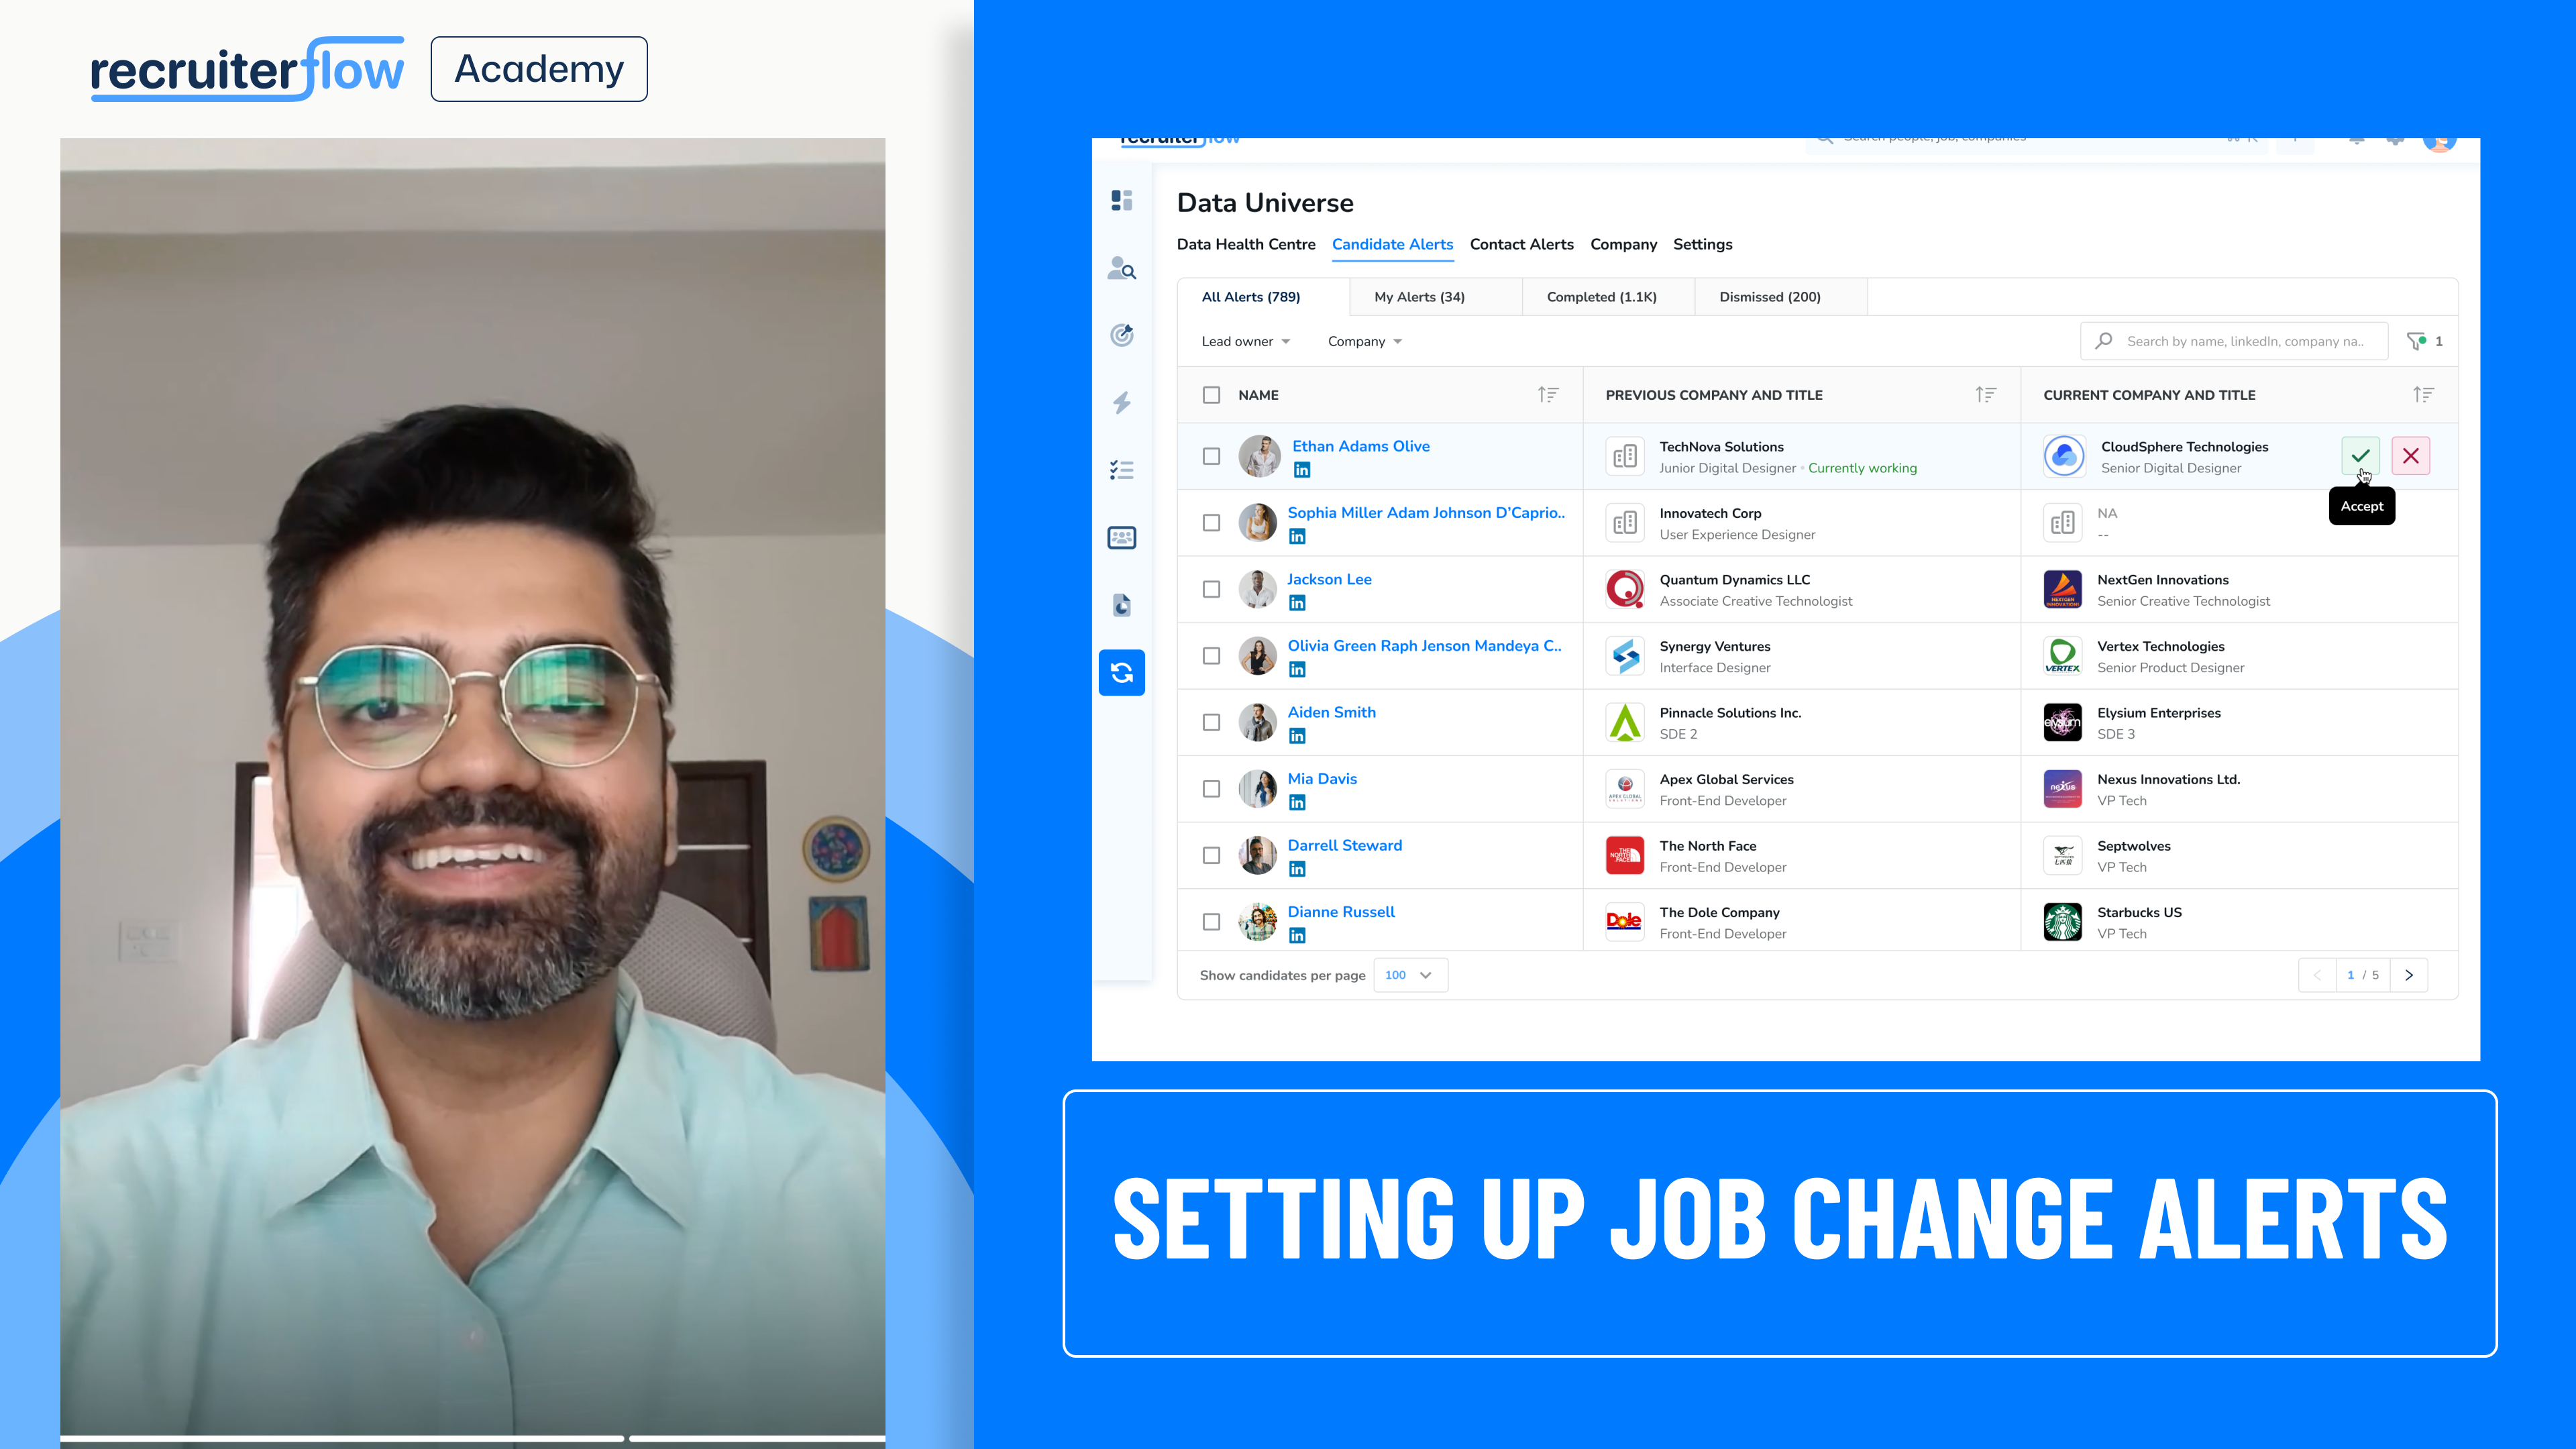
Task: Click the filter icon beside search box
Action: [2416, 341]
